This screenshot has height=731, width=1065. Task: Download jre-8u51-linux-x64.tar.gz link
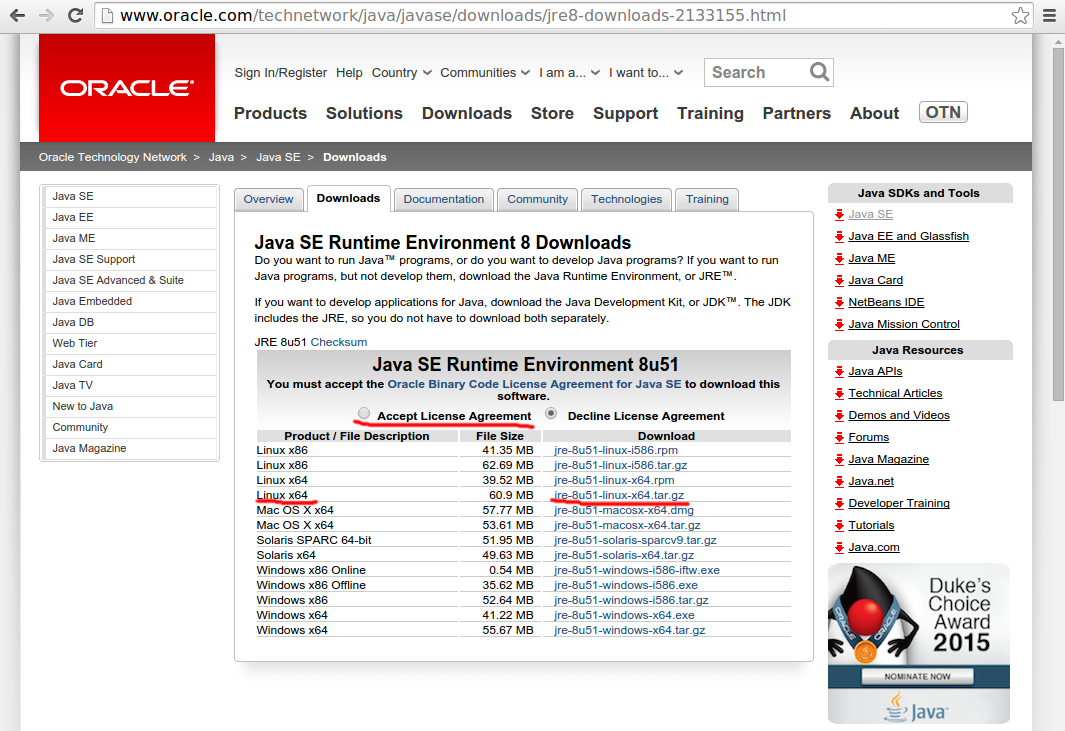point(619,495)
